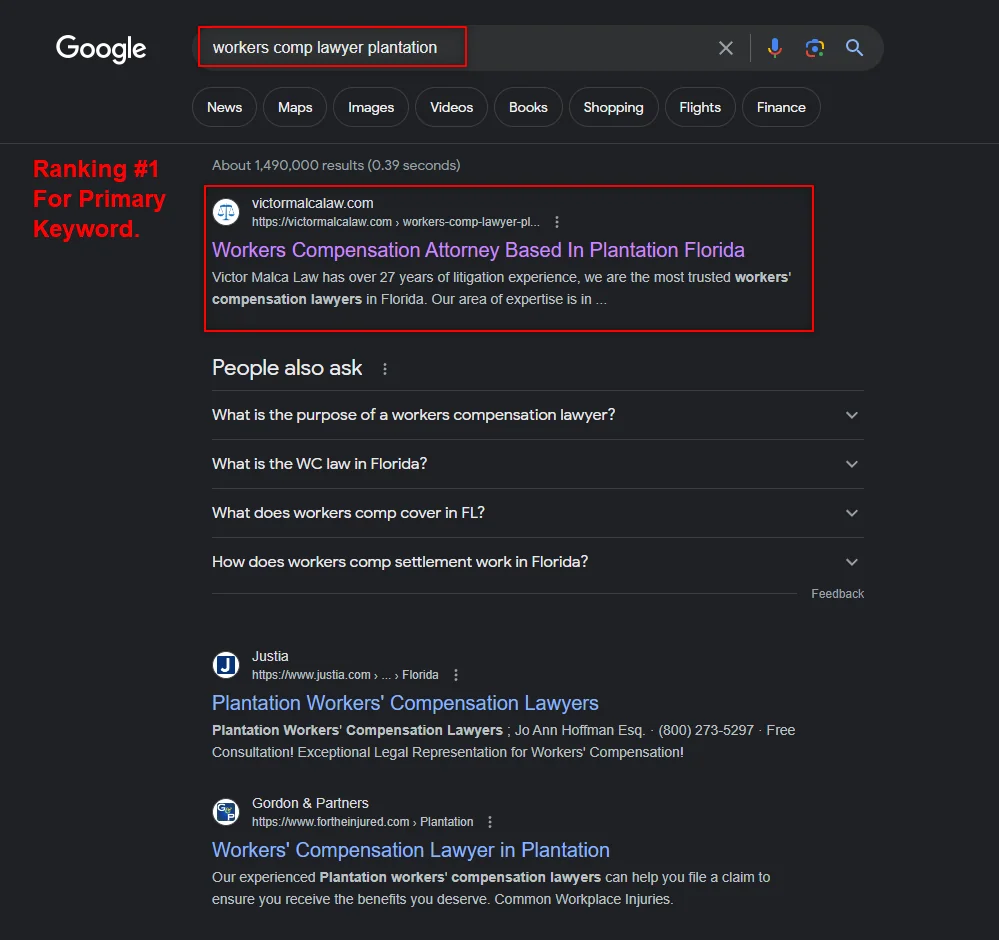Screen dimensions: 999x940
Task: Click the magnifying glass search icon
Action: click(x=854, y=48)
